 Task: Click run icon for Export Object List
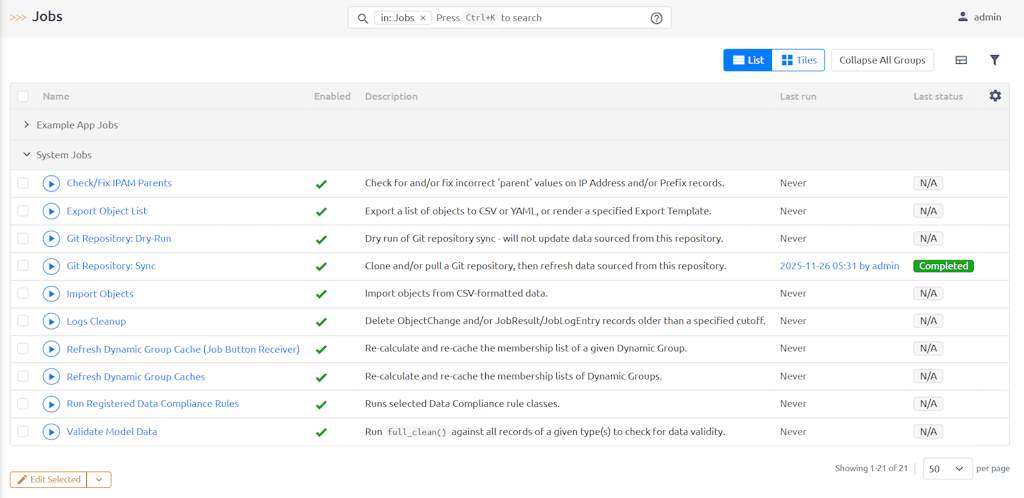pos(51,211)
